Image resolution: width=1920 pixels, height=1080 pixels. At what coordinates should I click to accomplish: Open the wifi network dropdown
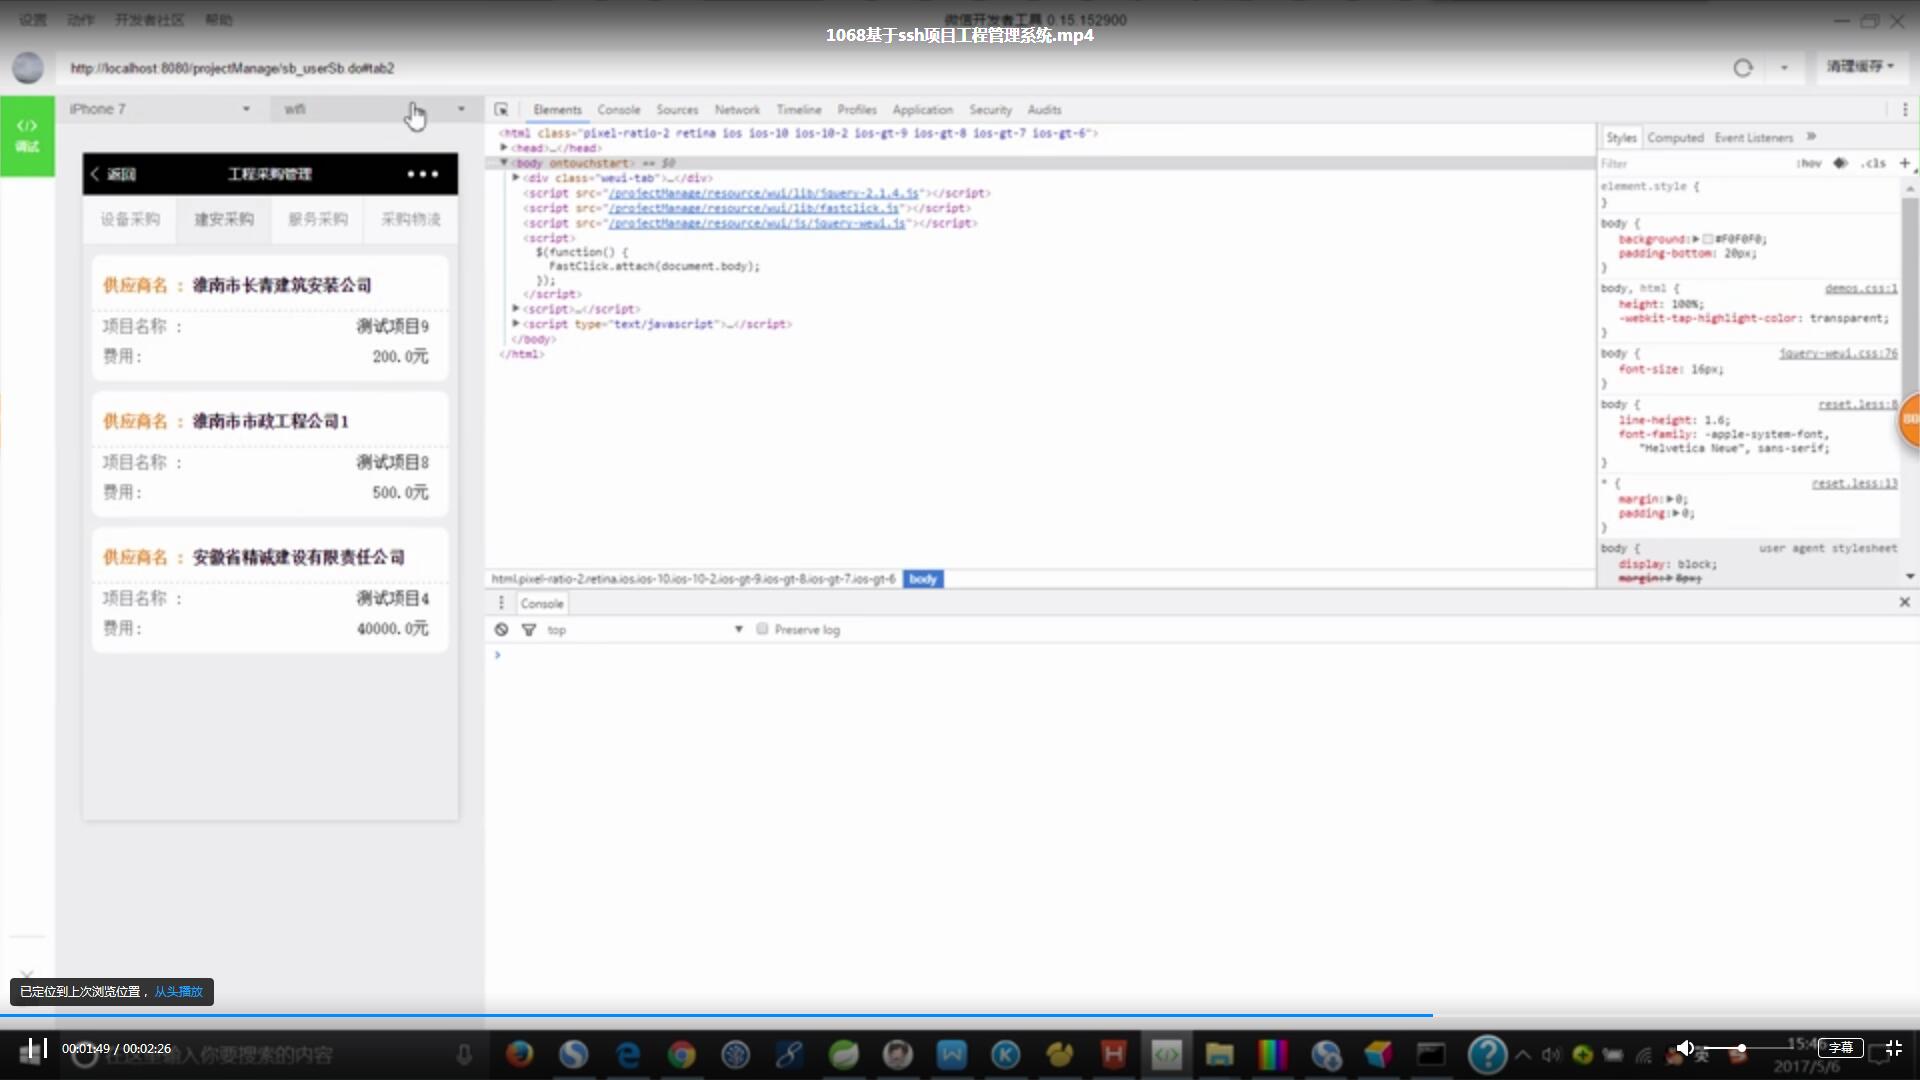pyautogui.click(x=375, y=109)
